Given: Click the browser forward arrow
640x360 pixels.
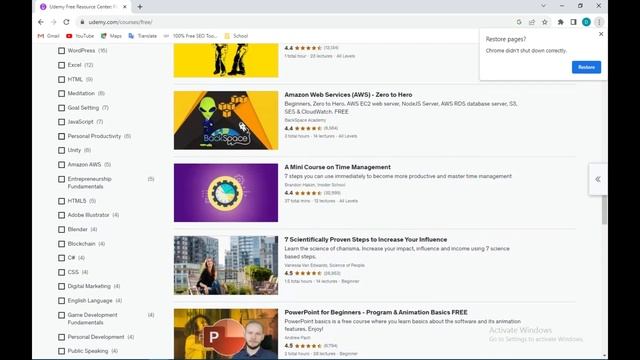Looking at the screenshot, I should click(x=53, y=22).
